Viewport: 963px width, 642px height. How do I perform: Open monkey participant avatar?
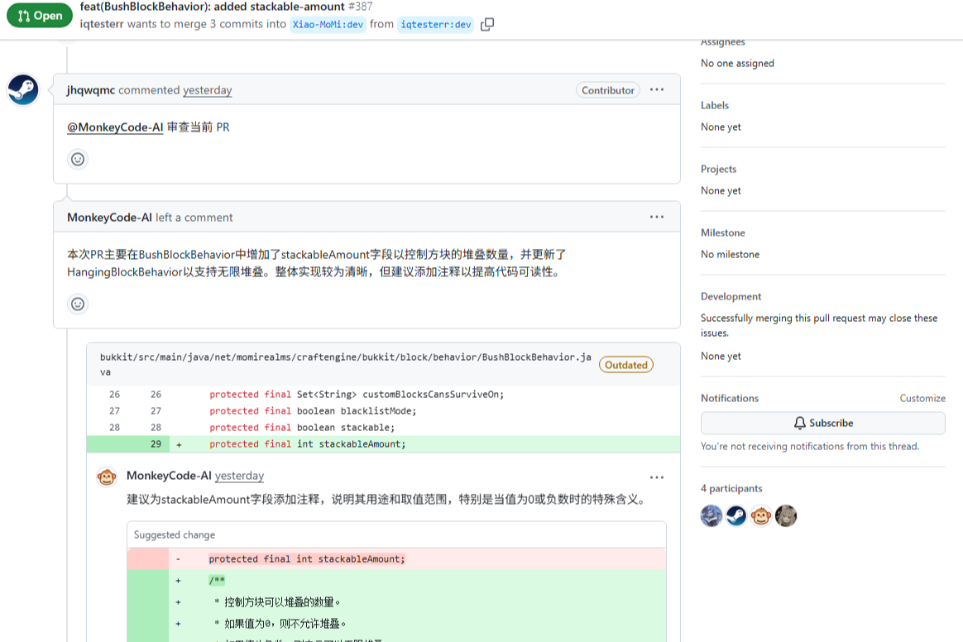(760, 516)
